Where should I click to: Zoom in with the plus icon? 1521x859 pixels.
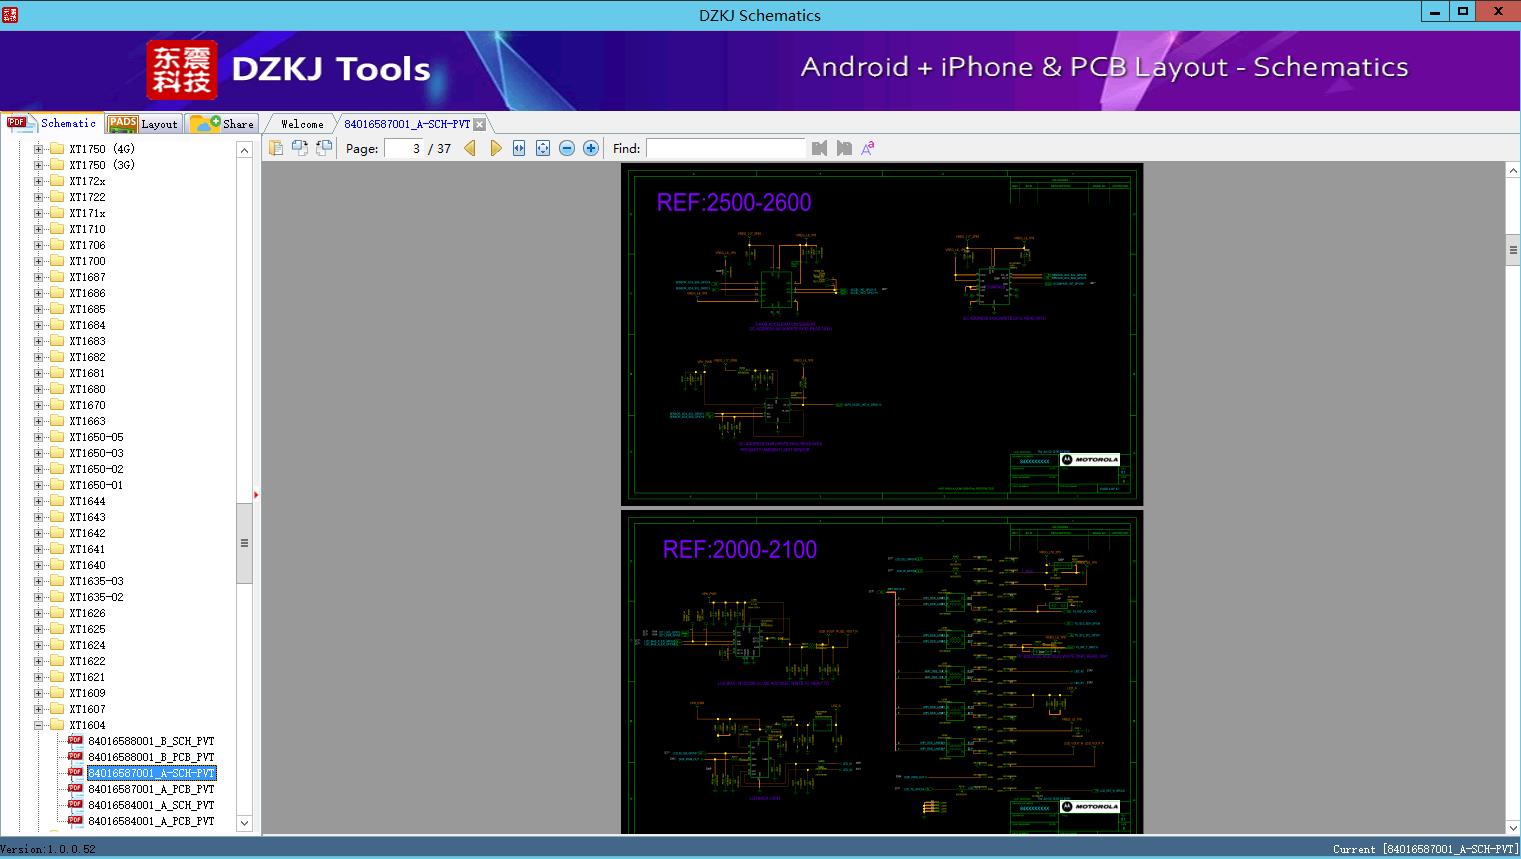coord(591,148)
